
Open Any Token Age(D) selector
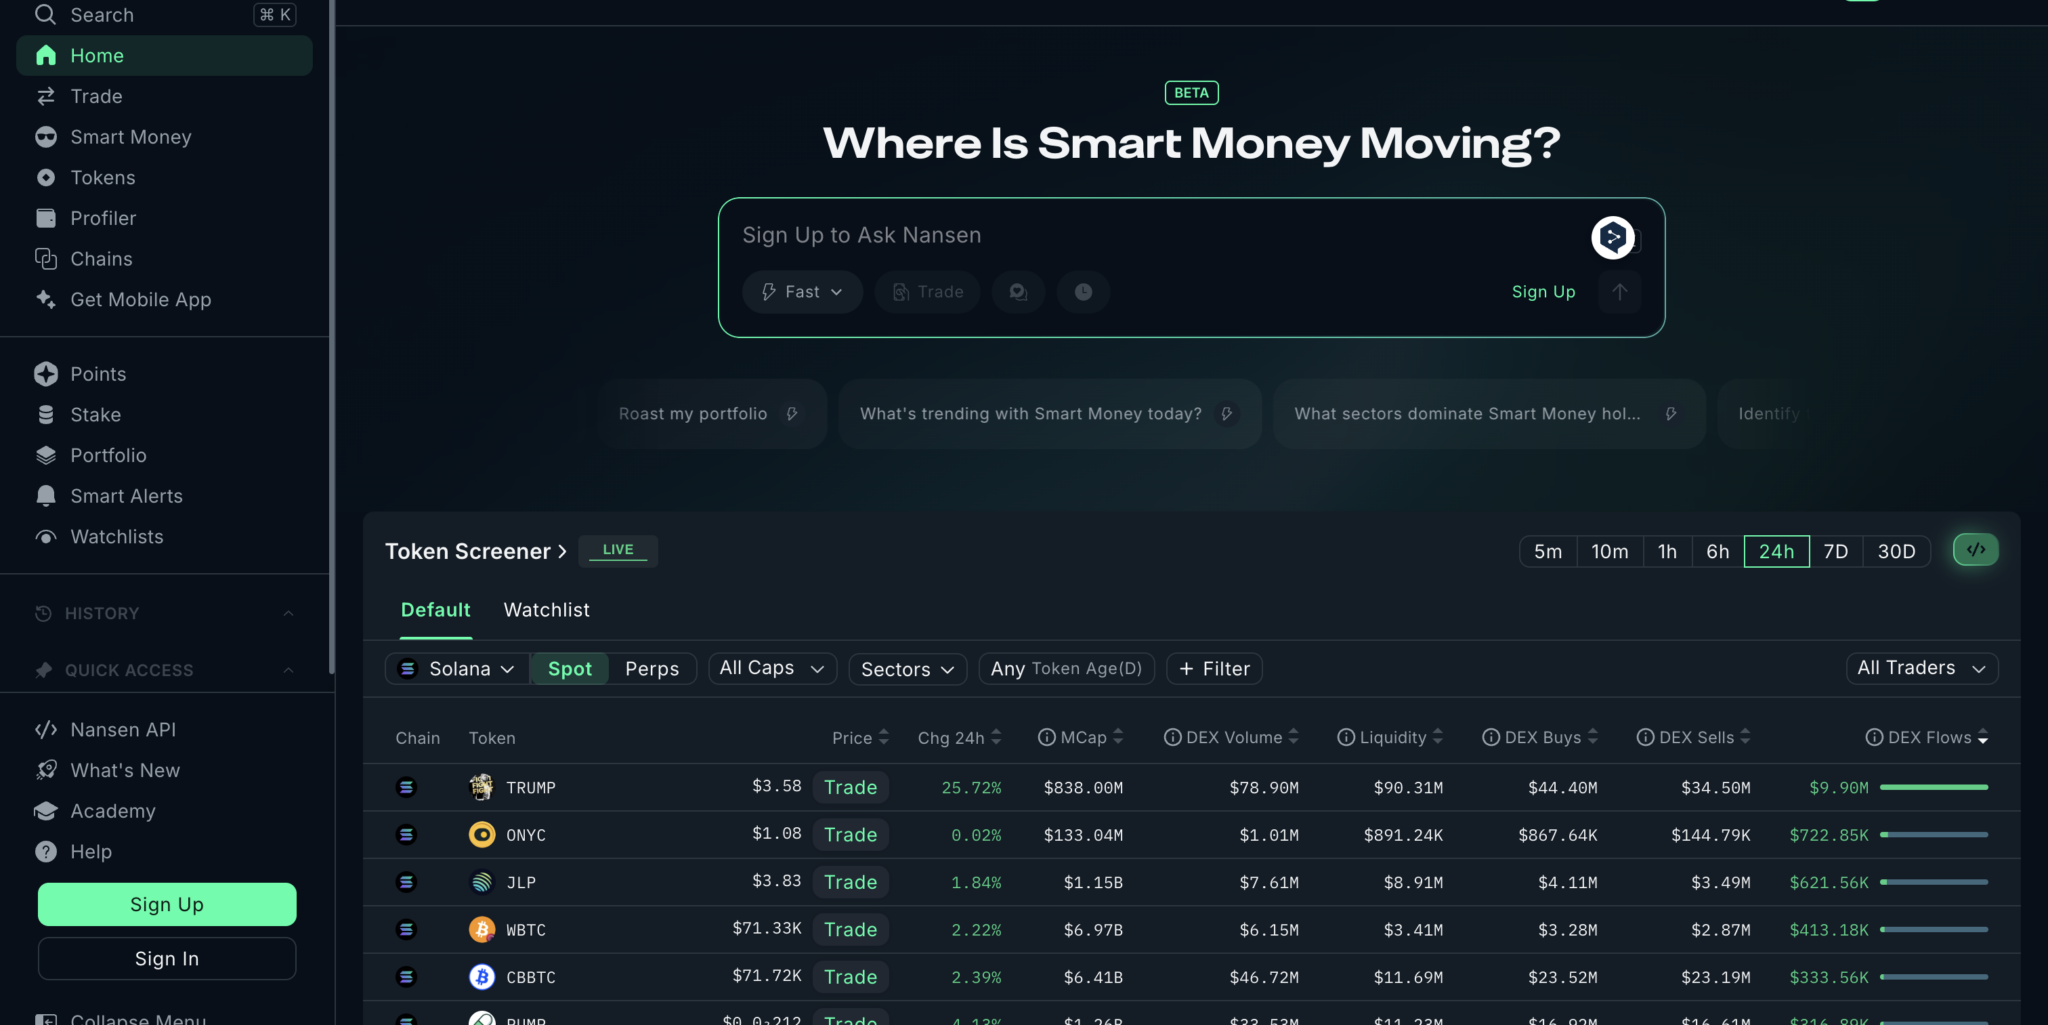click(1066, 668)
